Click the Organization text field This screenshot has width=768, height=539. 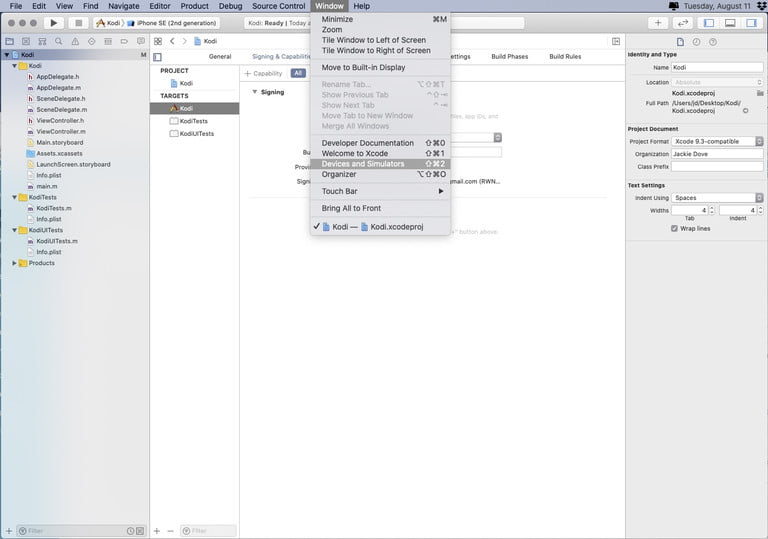(717, 154)
